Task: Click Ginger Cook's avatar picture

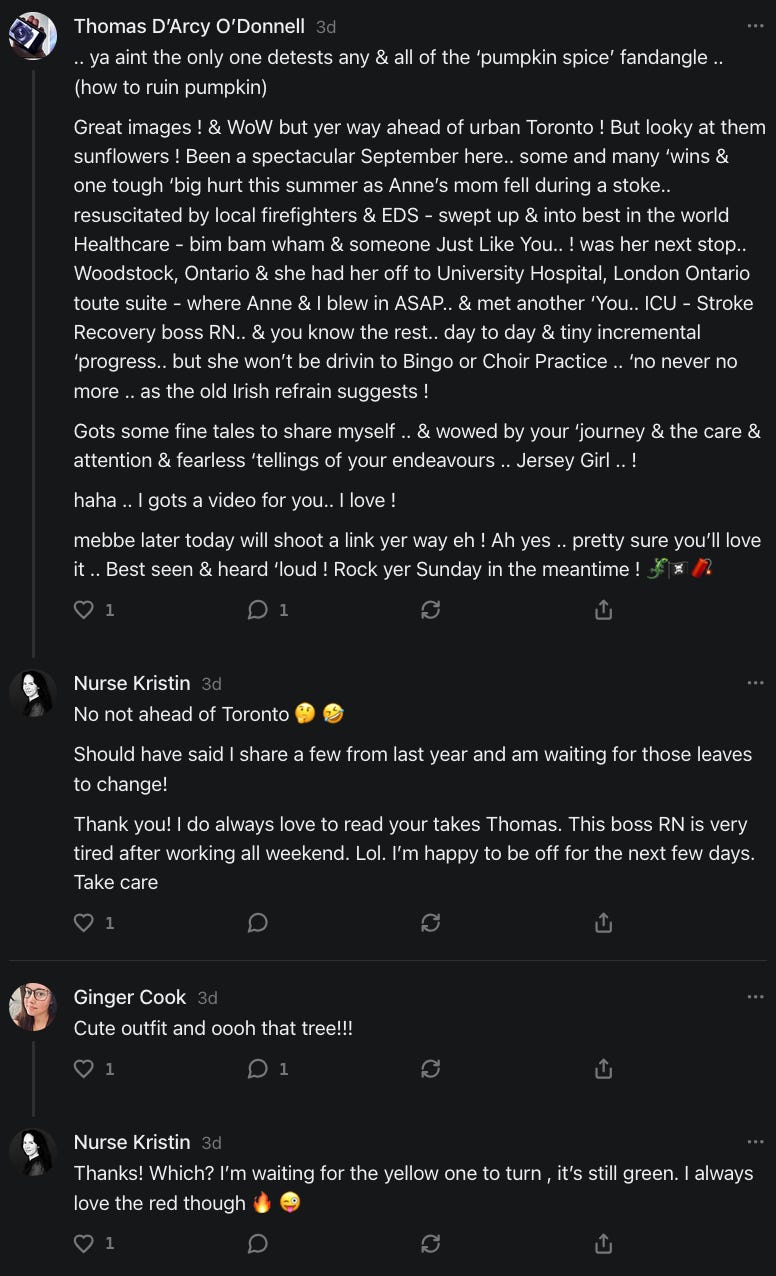Action: 33,1007
